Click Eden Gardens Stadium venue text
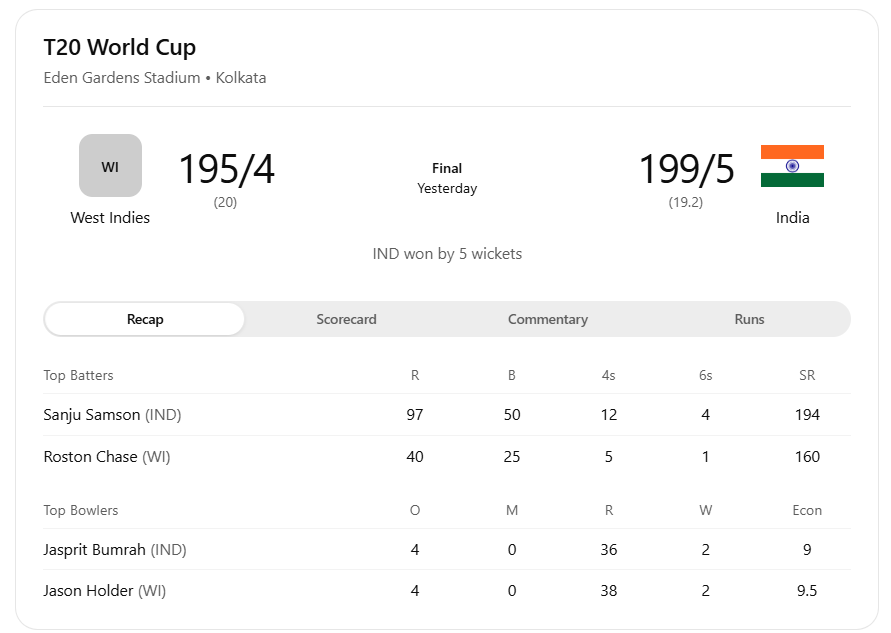Viewport: 891px width, 633px height. click(122, 77)
